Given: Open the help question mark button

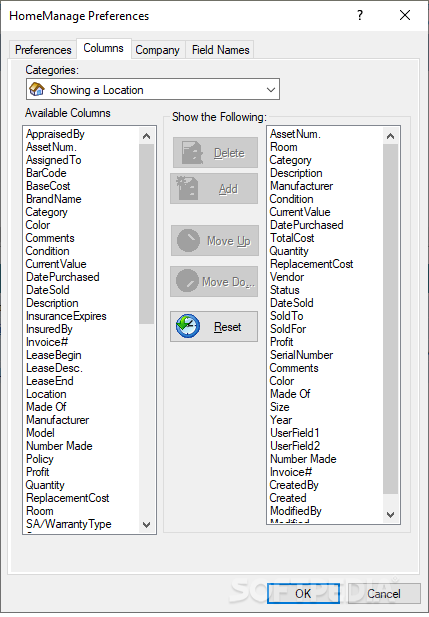Looking at the screenshot, I should tap(360, 15).
